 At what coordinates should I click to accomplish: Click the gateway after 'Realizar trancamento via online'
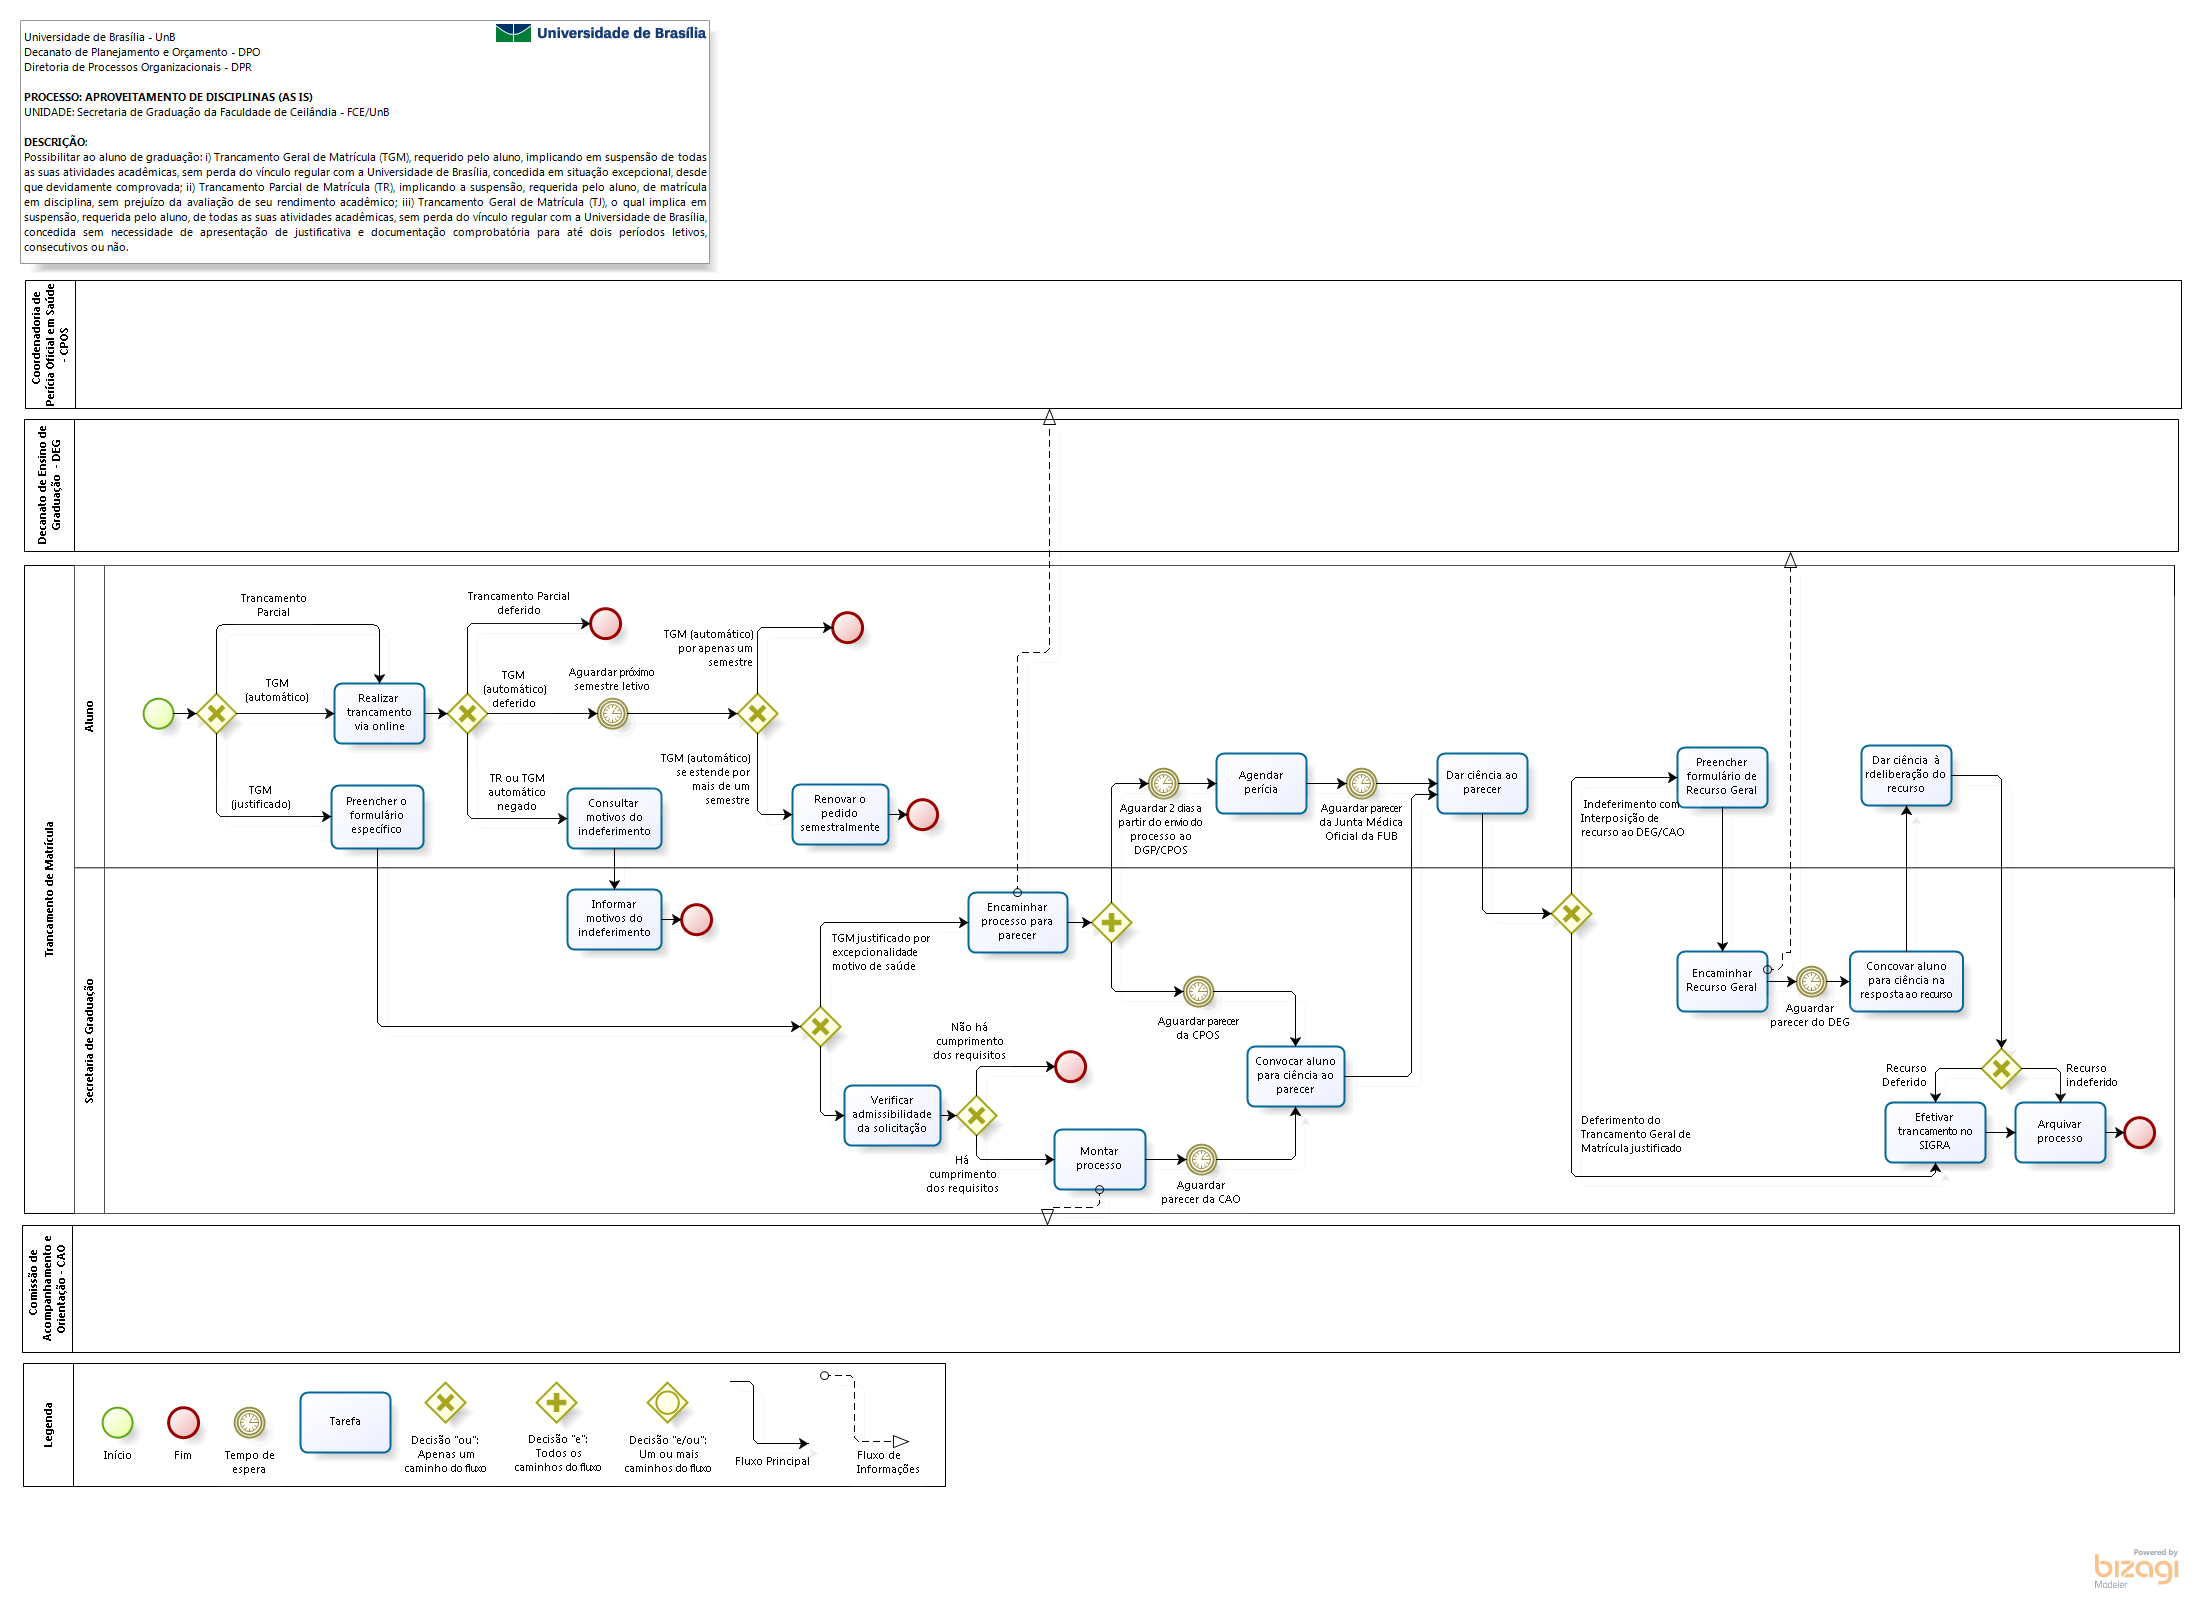467,713
